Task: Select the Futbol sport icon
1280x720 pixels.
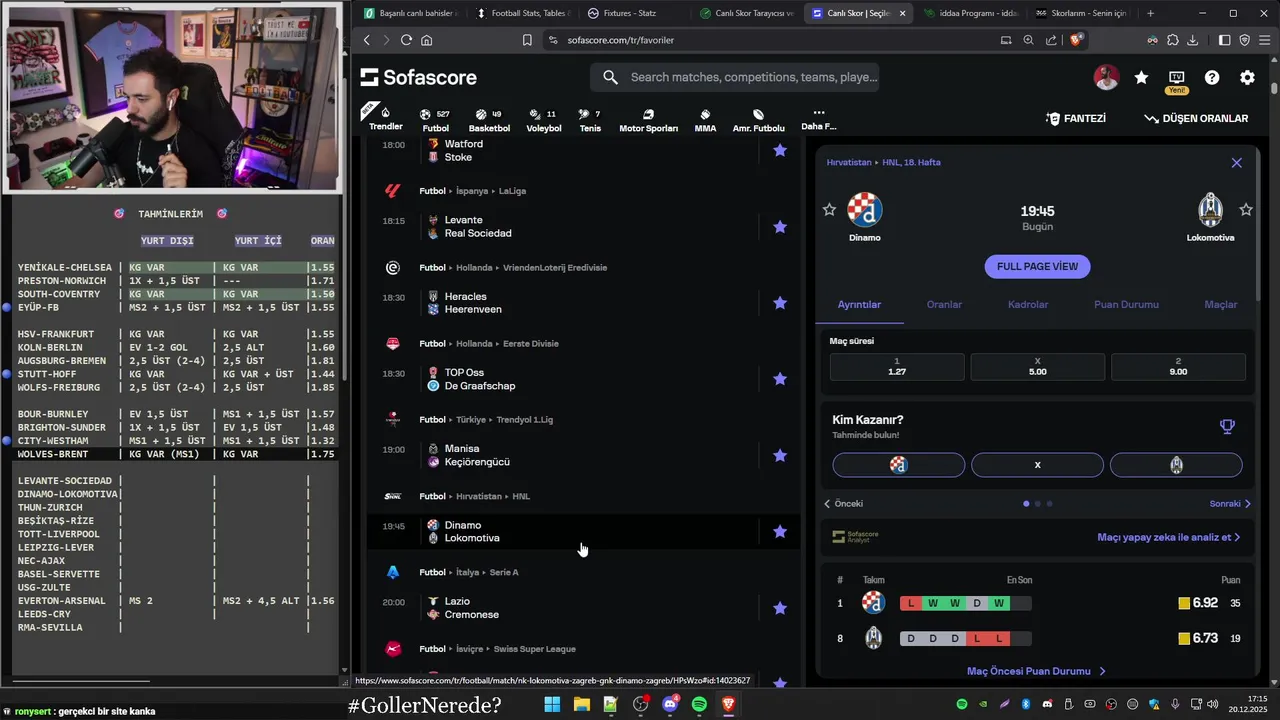Action: click(x=435, y=120)
